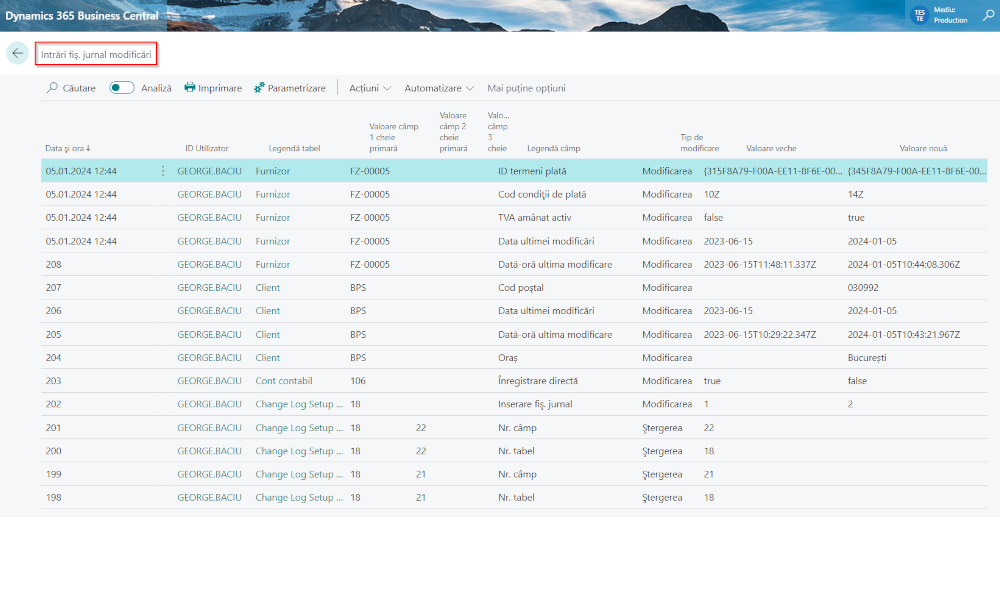Screen dimensions: 1000x600
Task: Open the selected row's ellipsis menu
Action: coord(163,170)
